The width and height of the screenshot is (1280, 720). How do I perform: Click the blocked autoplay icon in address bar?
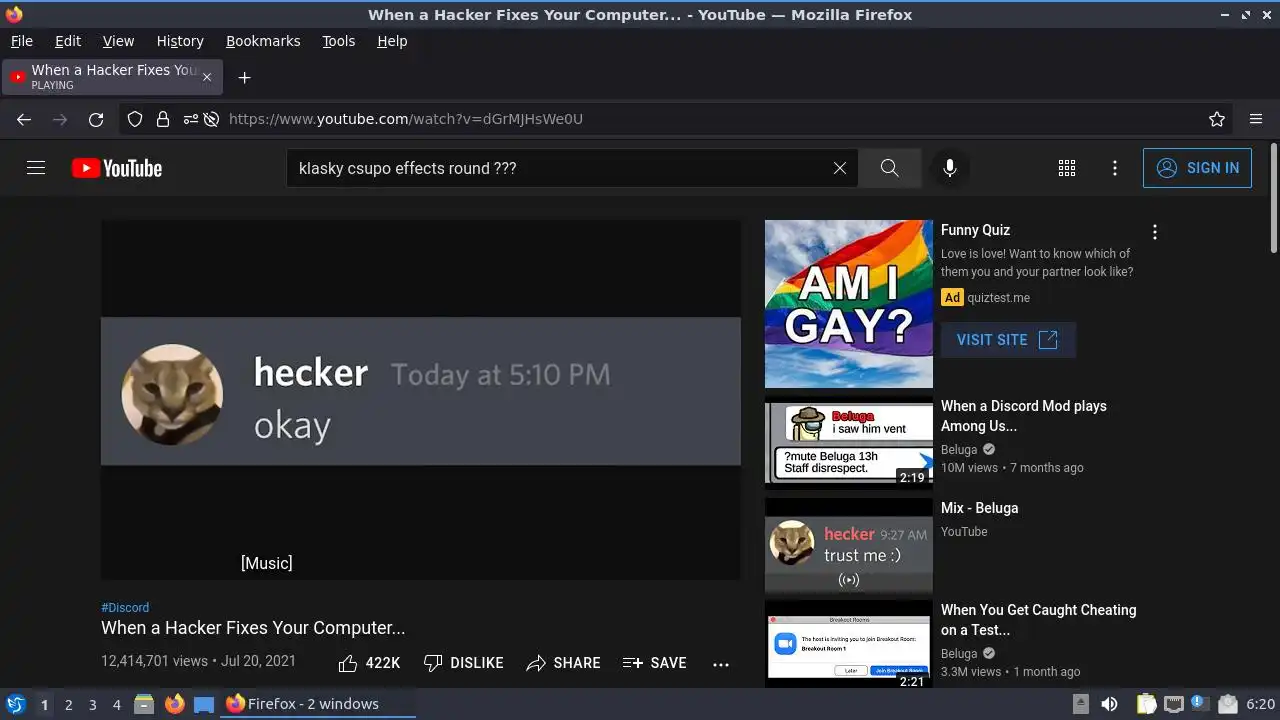point(211,119)
